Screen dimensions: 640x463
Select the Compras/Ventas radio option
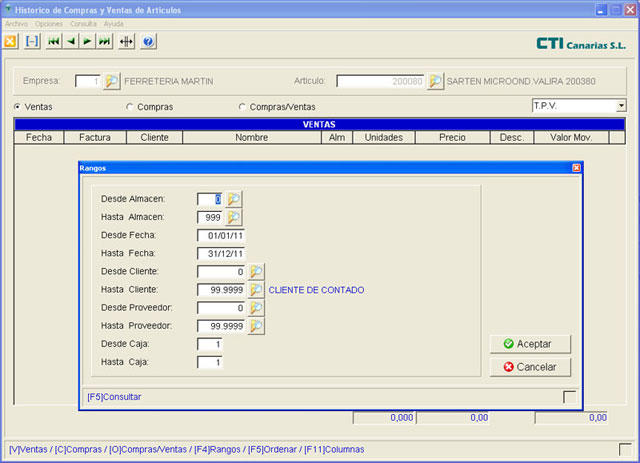coord(242,106)
